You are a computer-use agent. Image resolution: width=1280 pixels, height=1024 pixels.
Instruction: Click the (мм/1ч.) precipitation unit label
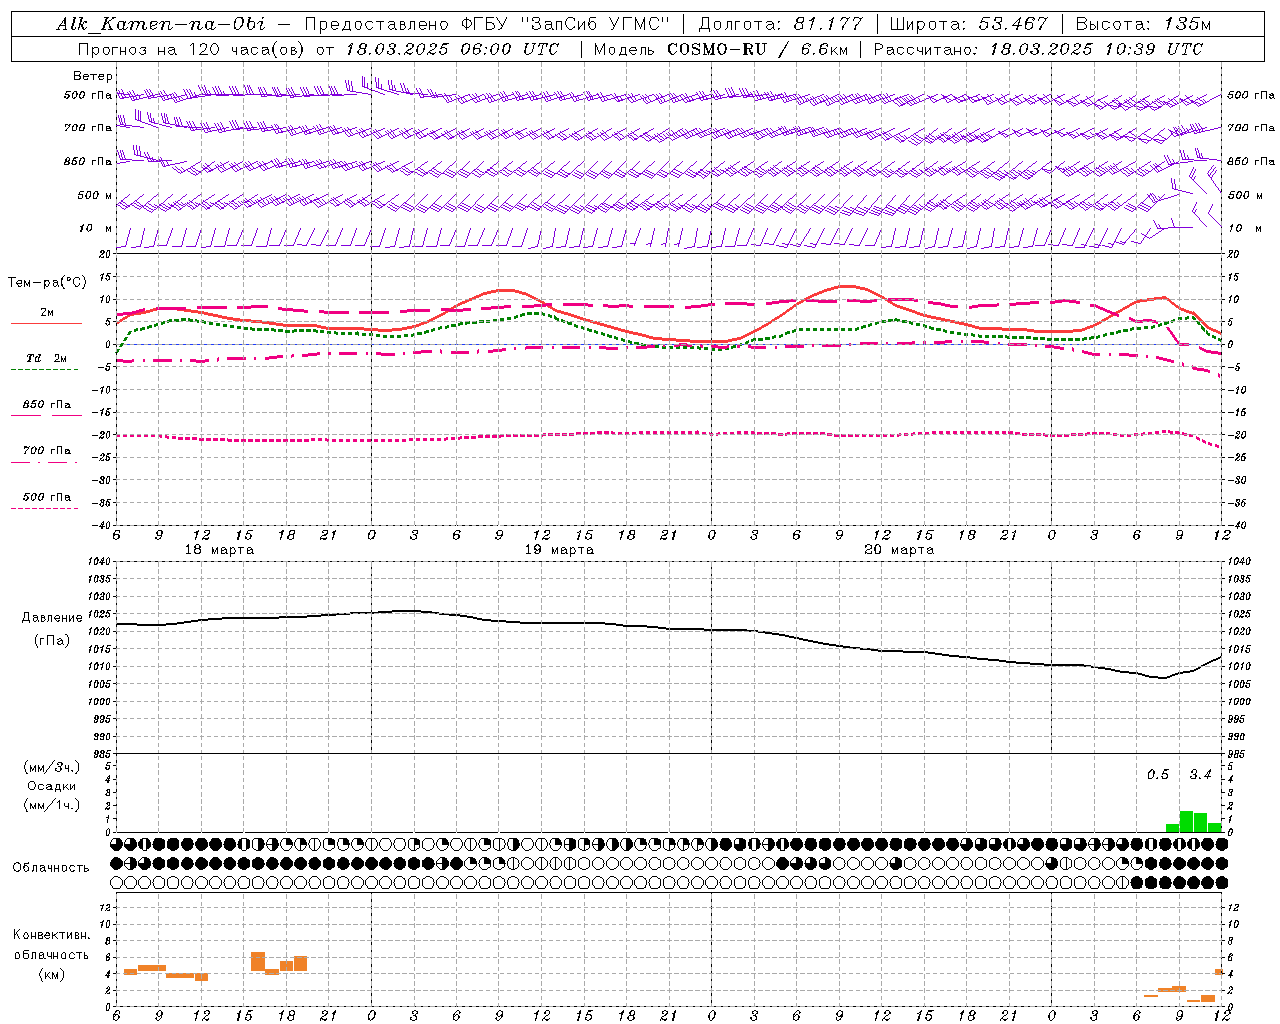[52, 805]
